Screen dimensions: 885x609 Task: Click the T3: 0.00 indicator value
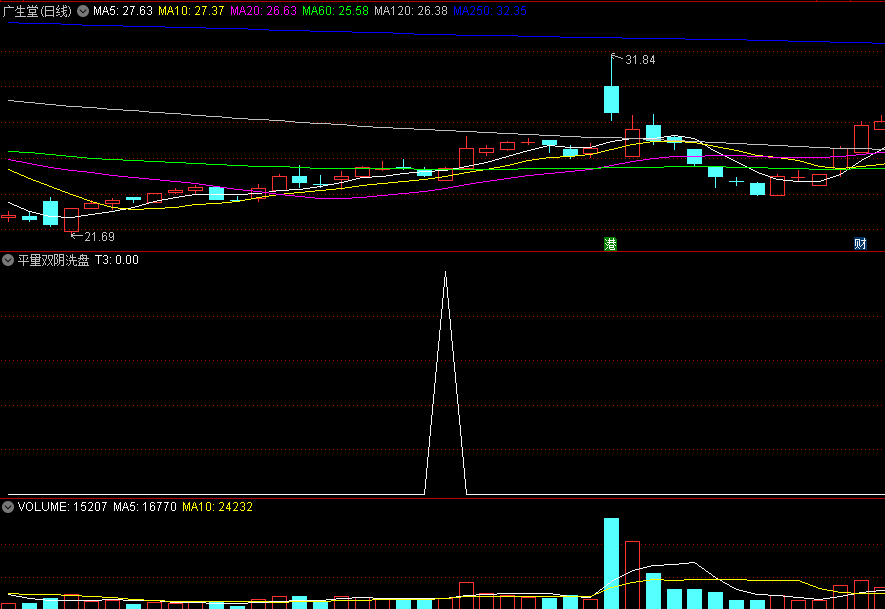(116, 260)
